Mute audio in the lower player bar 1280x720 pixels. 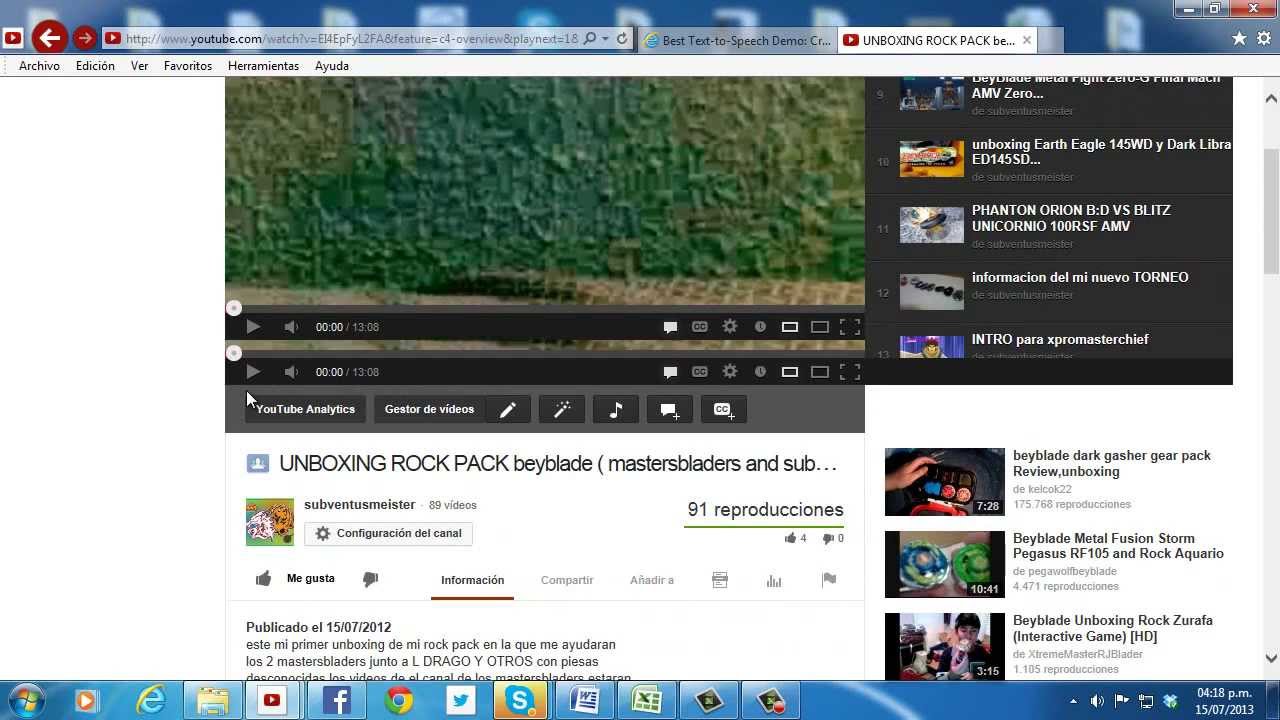(x=291, y=372)
